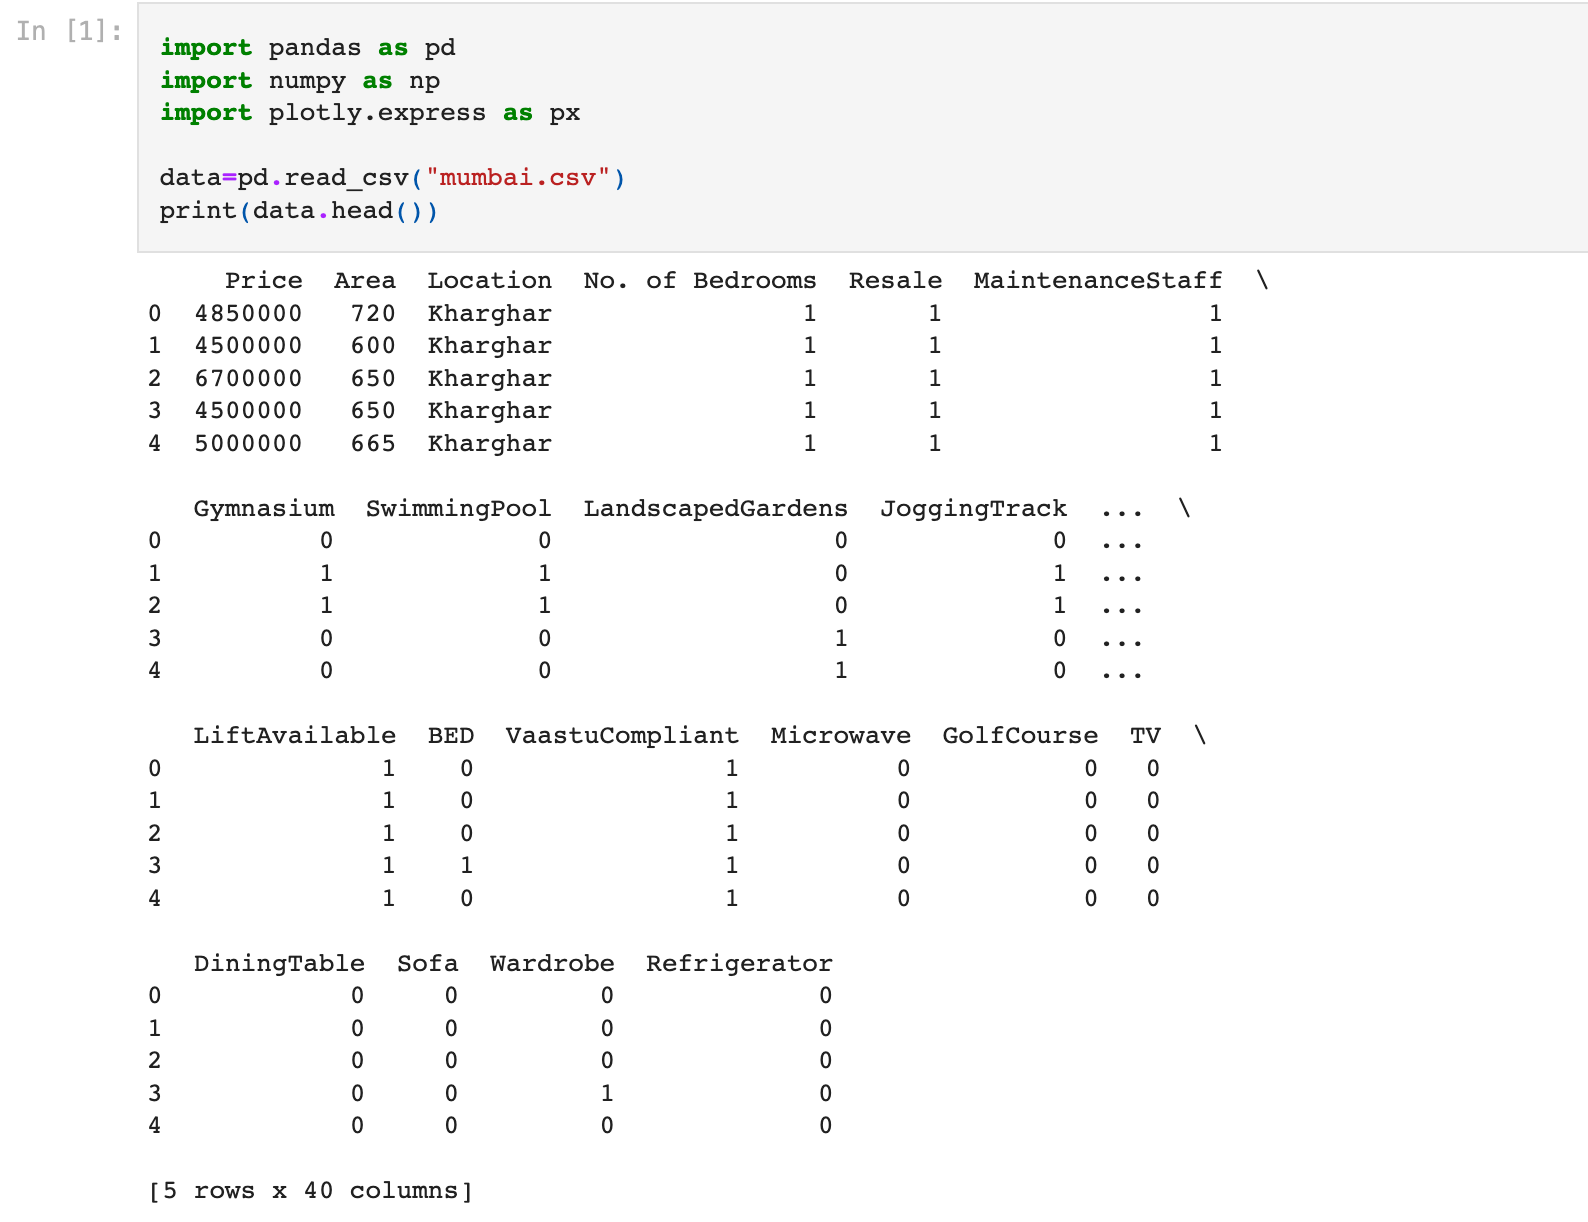Click the 'import plotly.express as px' line
The image size is (1588, 1222).
point(370,113)
